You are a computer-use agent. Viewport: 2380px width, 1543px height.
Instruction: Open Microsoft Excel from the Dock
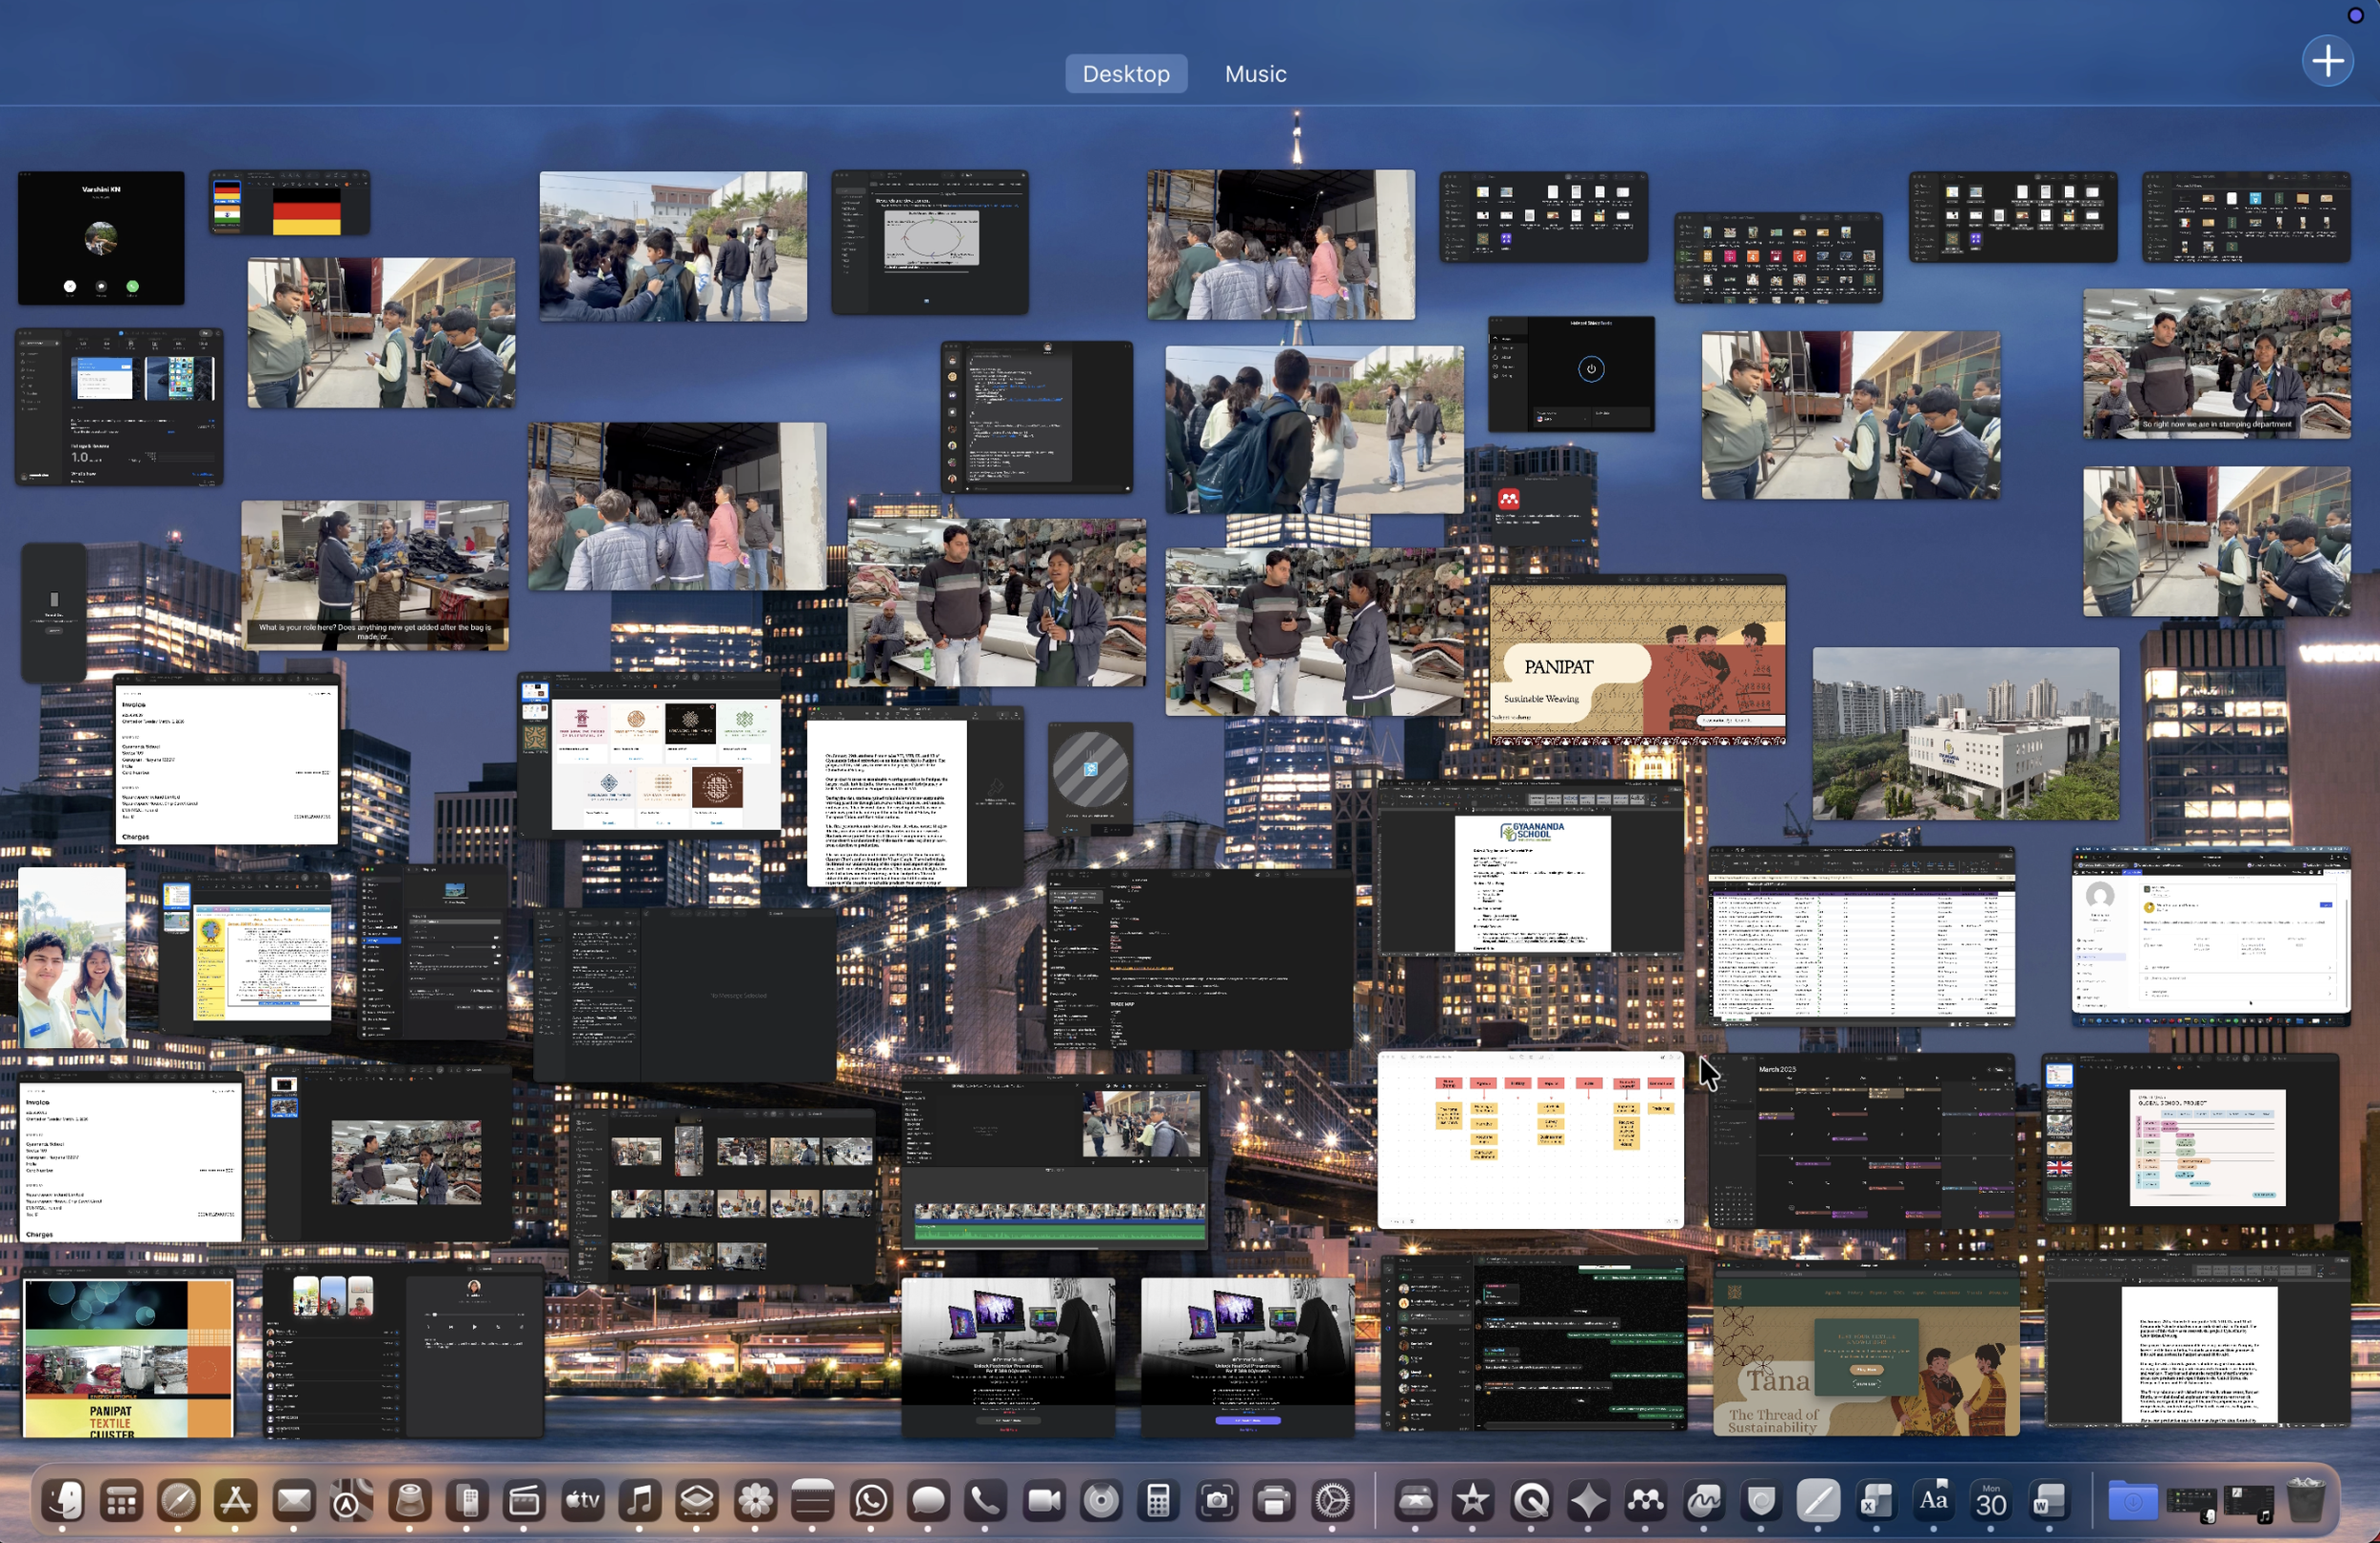[1876, 1505]
